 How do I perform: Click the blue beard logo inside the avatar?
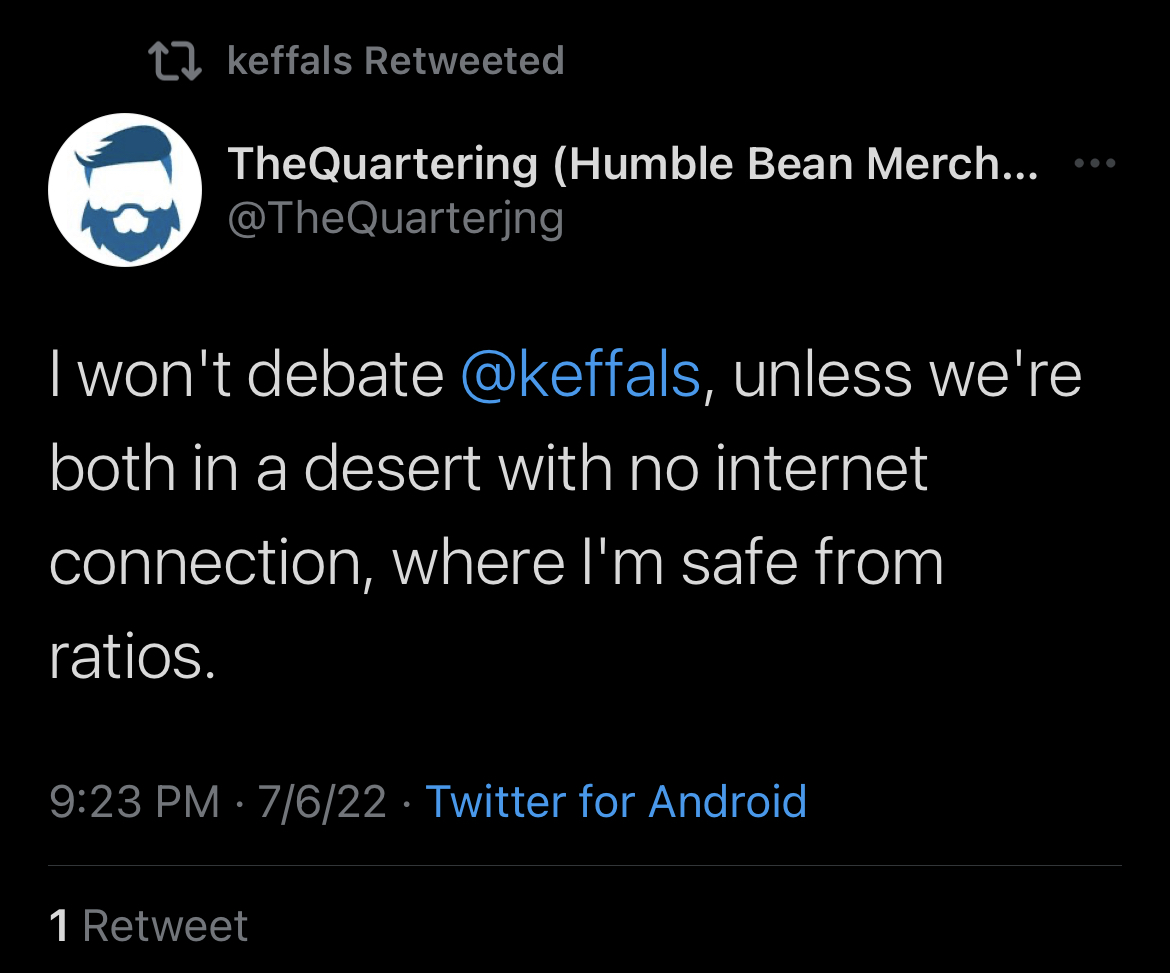(127, 194)
